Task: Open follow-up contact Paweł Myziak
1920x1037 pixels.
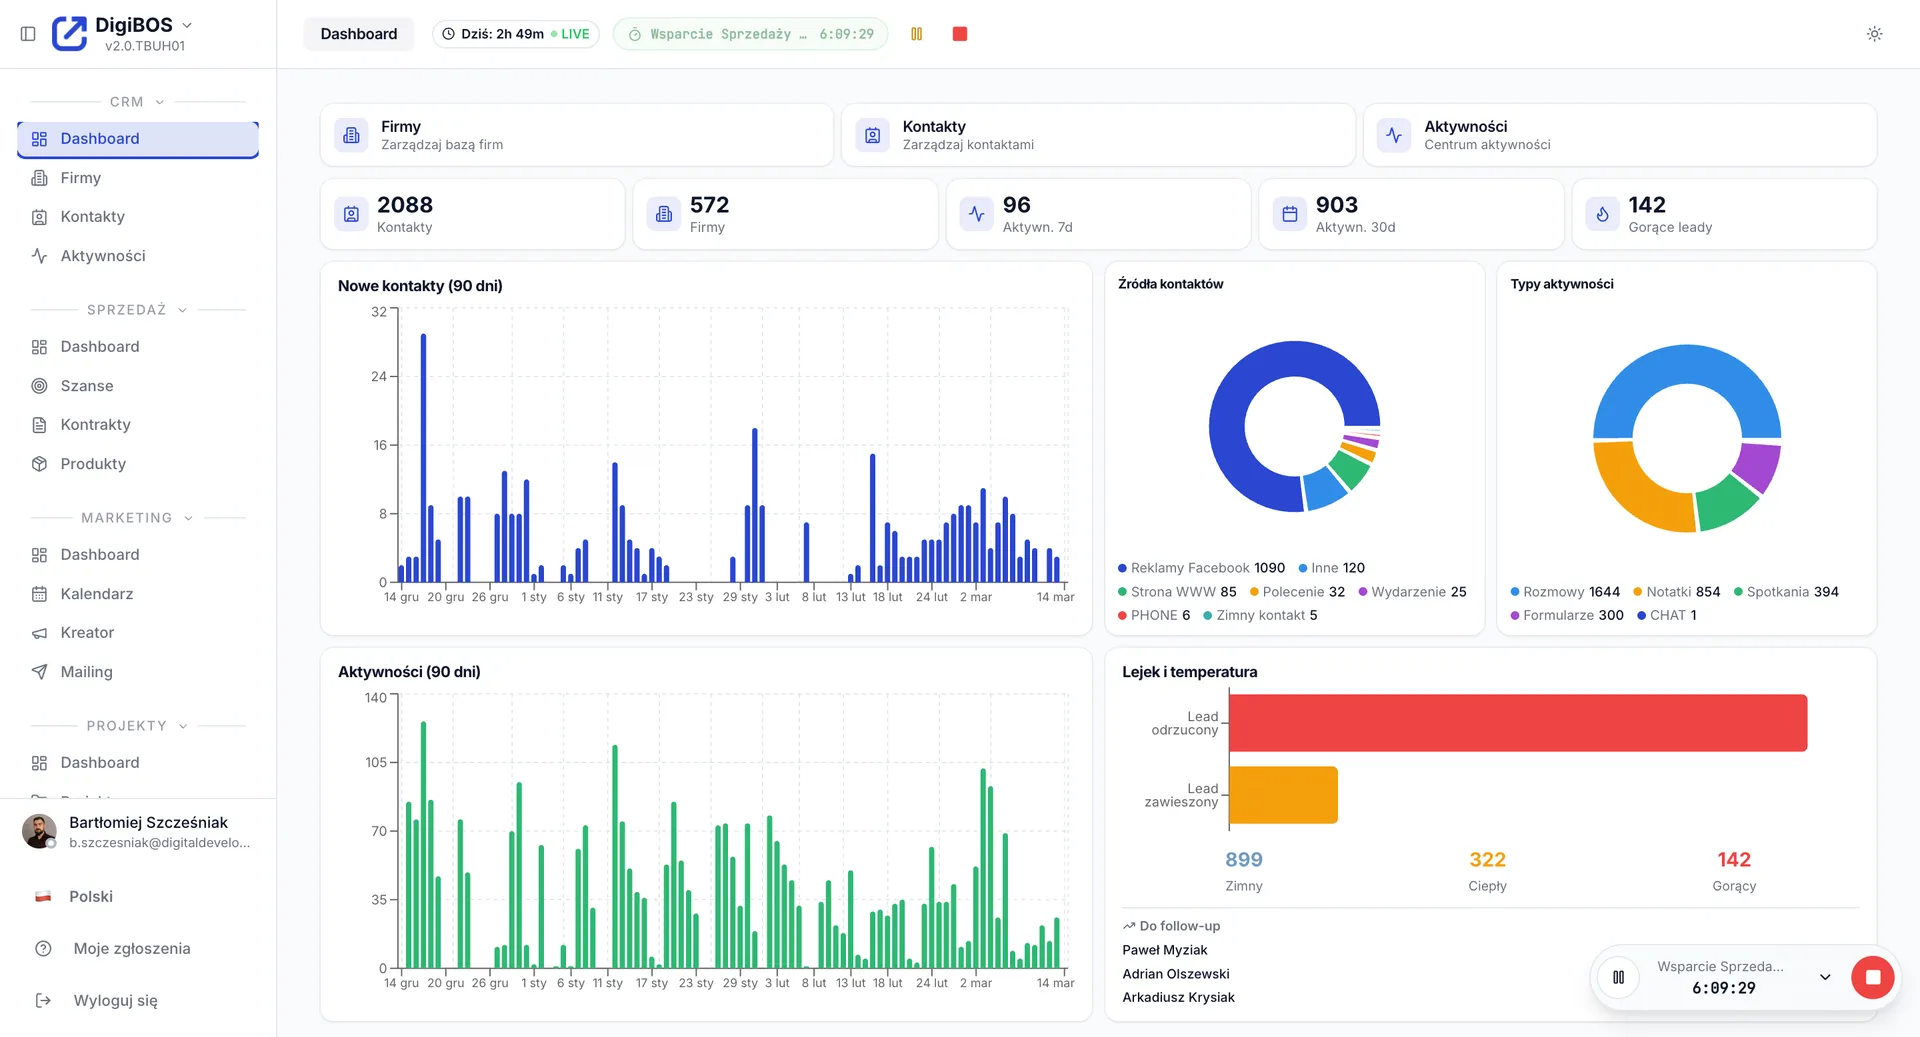Action: (1164, 950)
